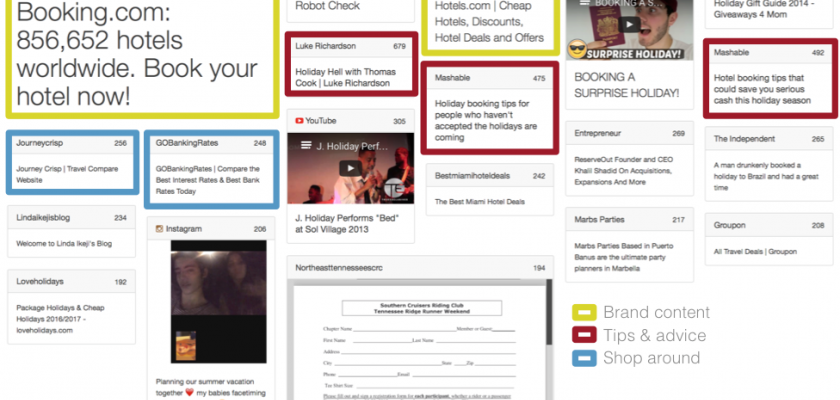Click the red Tips & advice legend swatch

coord(583,336)
